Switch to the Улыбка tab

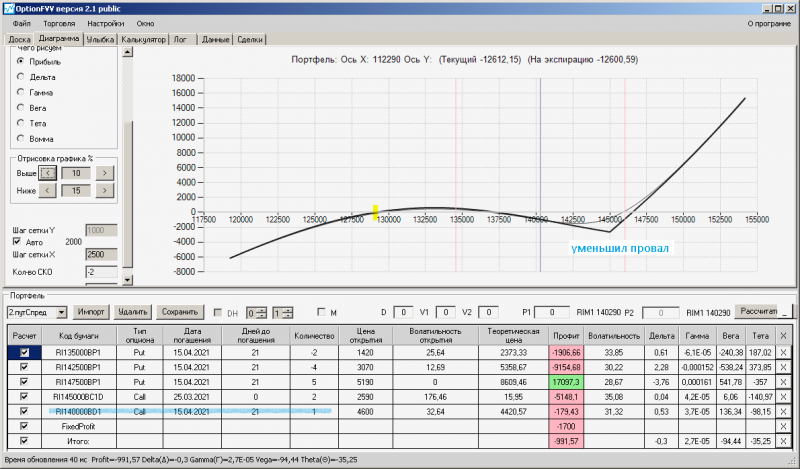100,39
